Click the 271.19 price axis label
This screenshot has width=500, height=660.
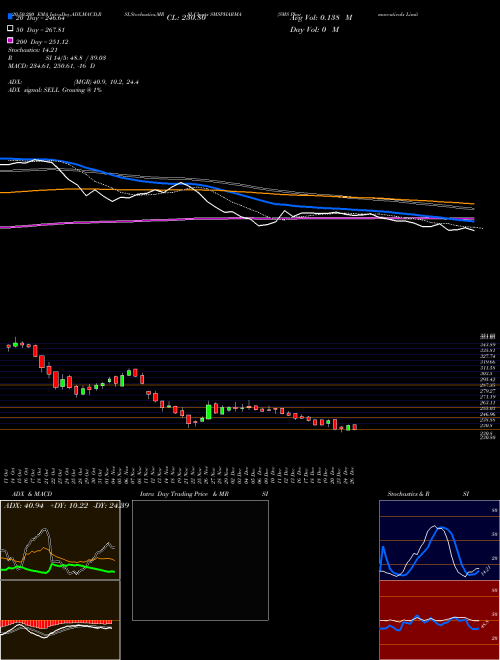488,397
